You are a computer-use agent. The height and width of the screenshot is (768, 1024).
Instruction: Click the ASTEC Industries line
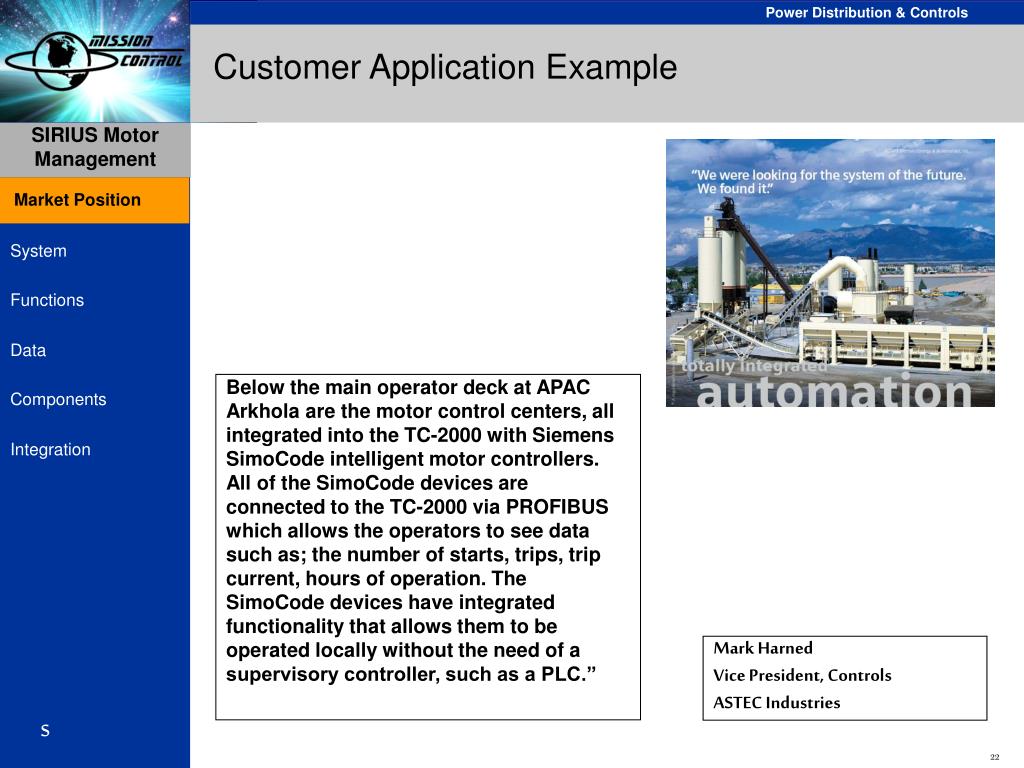pos(776,703)
